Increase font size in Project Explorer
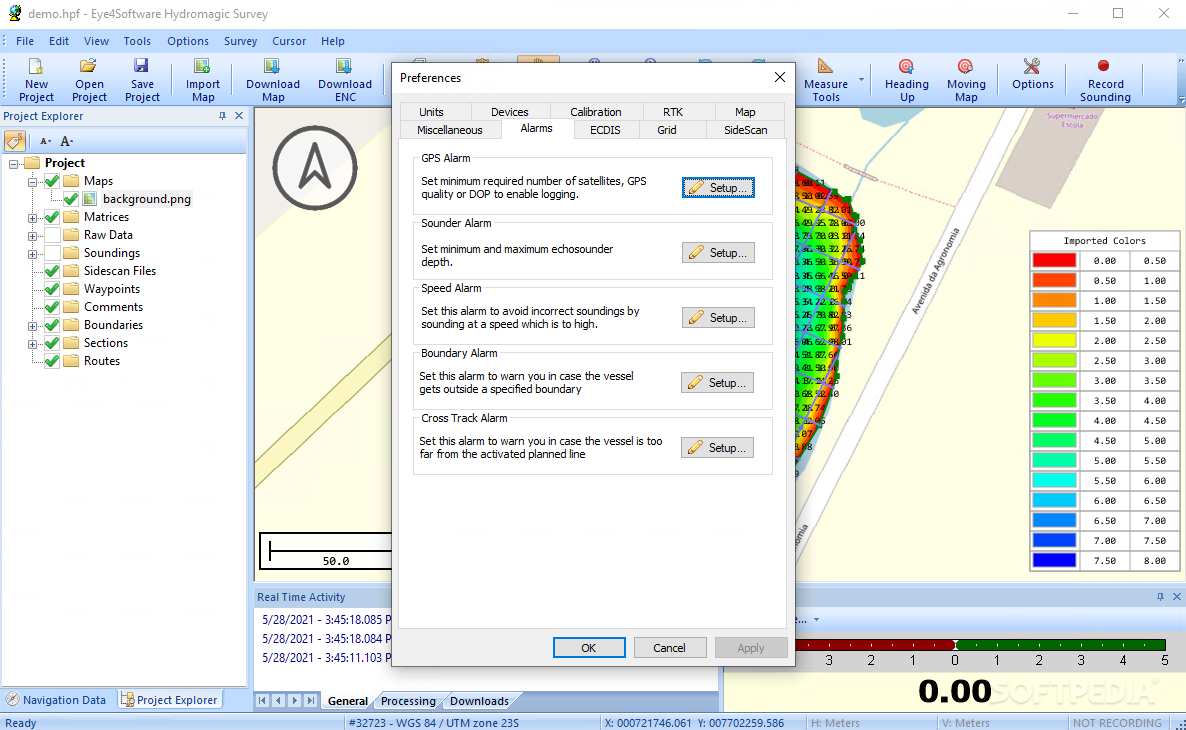The image size is (1186, 730). click(67, 141)
